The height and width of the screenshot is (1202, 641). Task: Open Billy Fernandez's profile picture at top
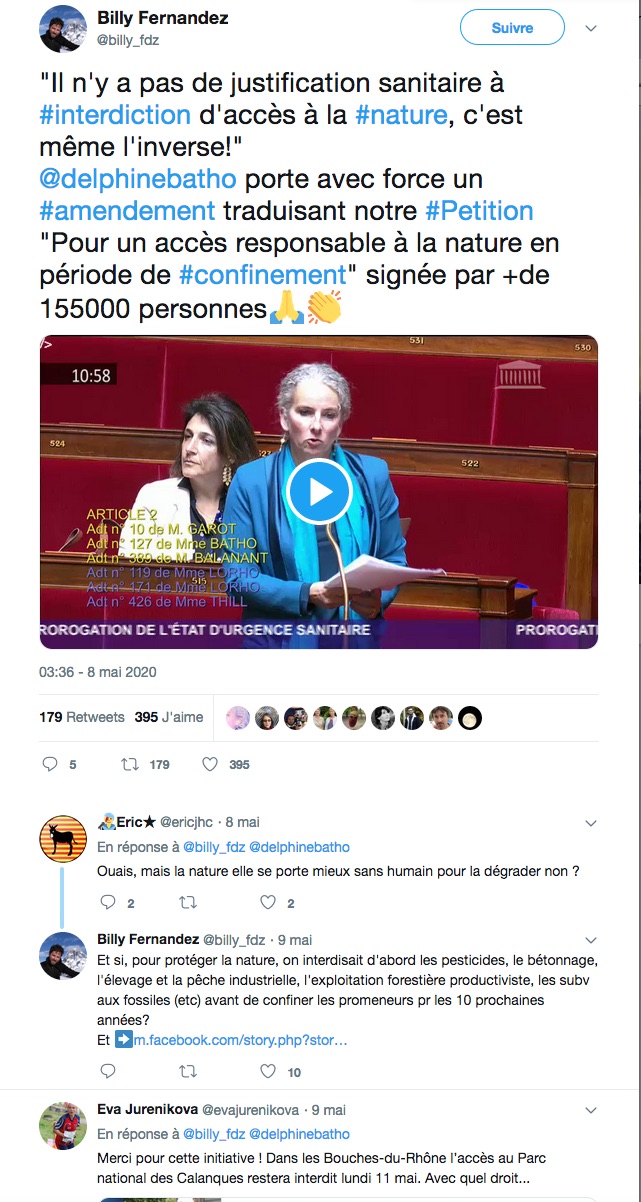coord(63,28)
